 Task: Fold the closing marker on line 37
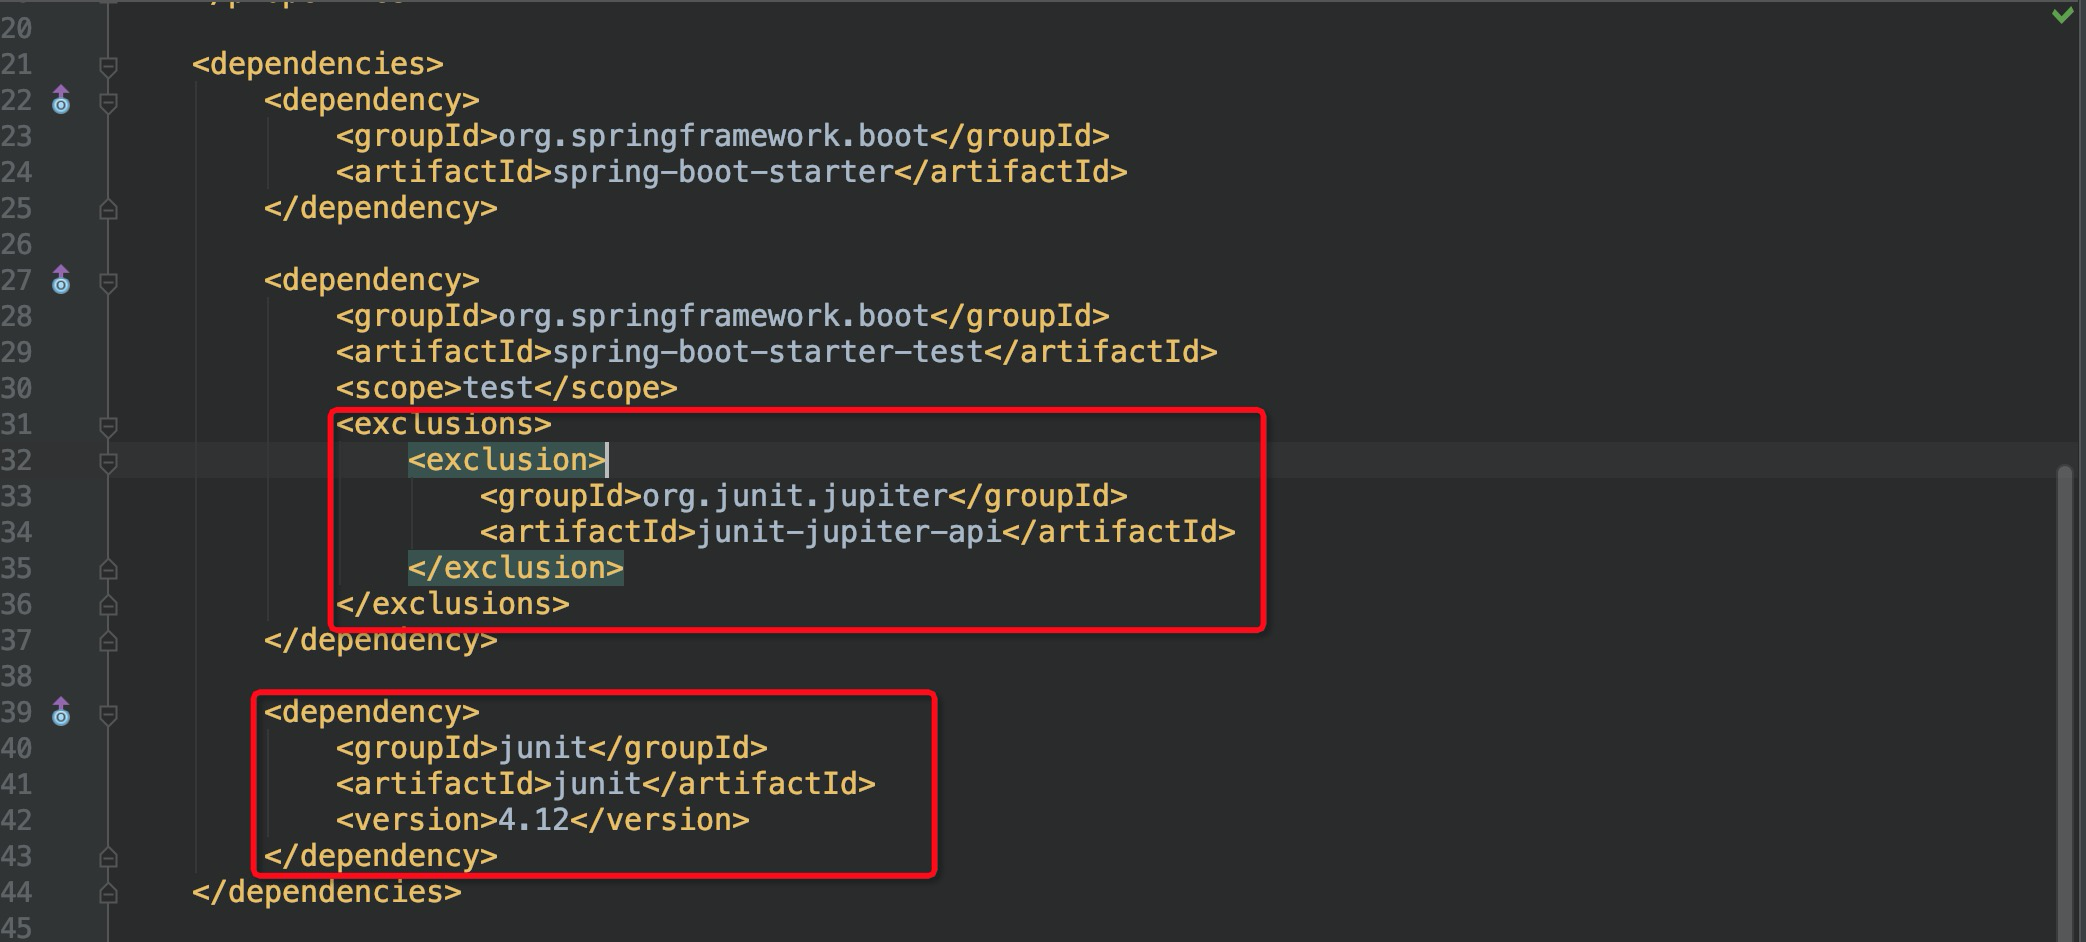[108, 641]
